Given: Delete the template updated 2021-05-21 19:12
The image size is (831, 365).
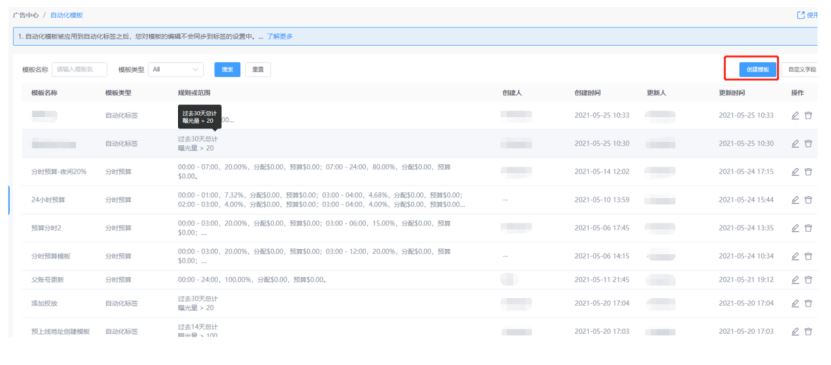Looking at the screenshot, I should pos(808,279).
